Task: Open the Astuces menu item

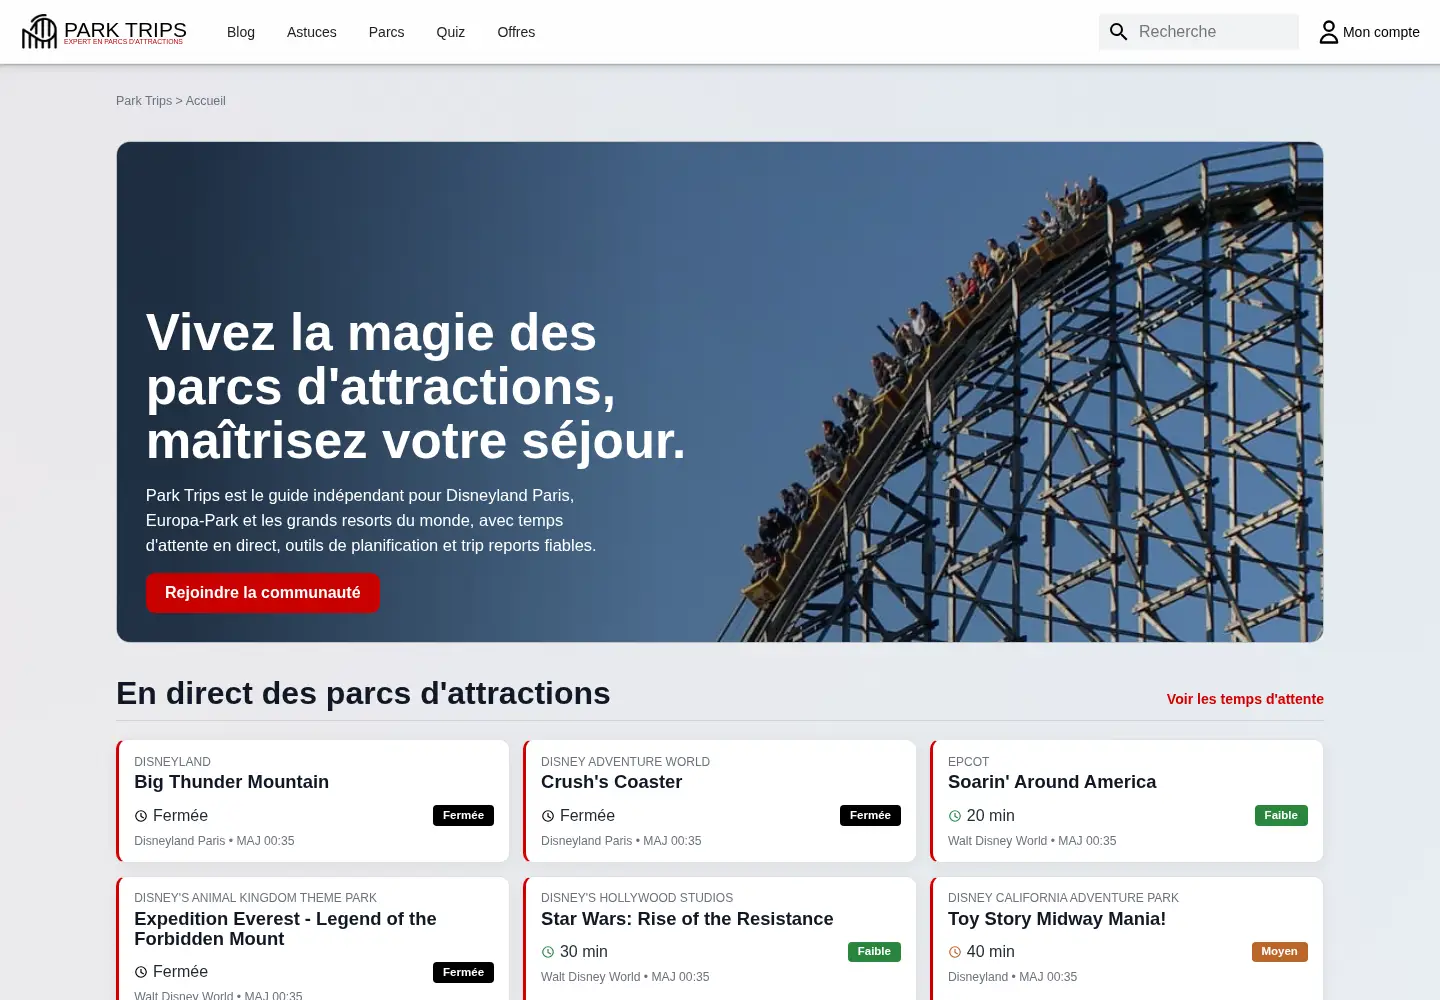Action: point(312,32)
